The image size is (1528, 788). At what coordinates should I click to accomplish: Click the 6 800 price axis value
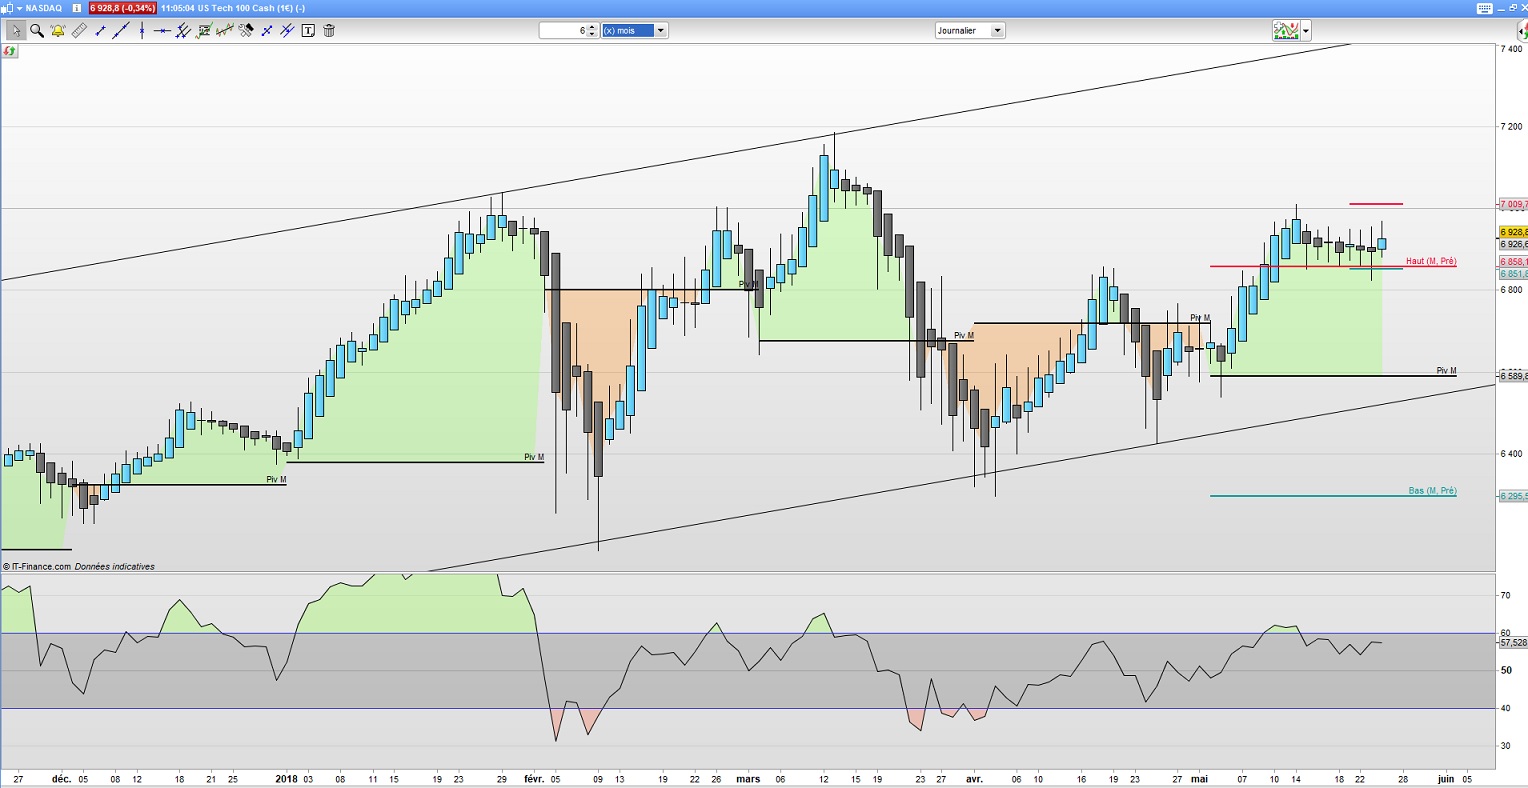(1511, 290)
